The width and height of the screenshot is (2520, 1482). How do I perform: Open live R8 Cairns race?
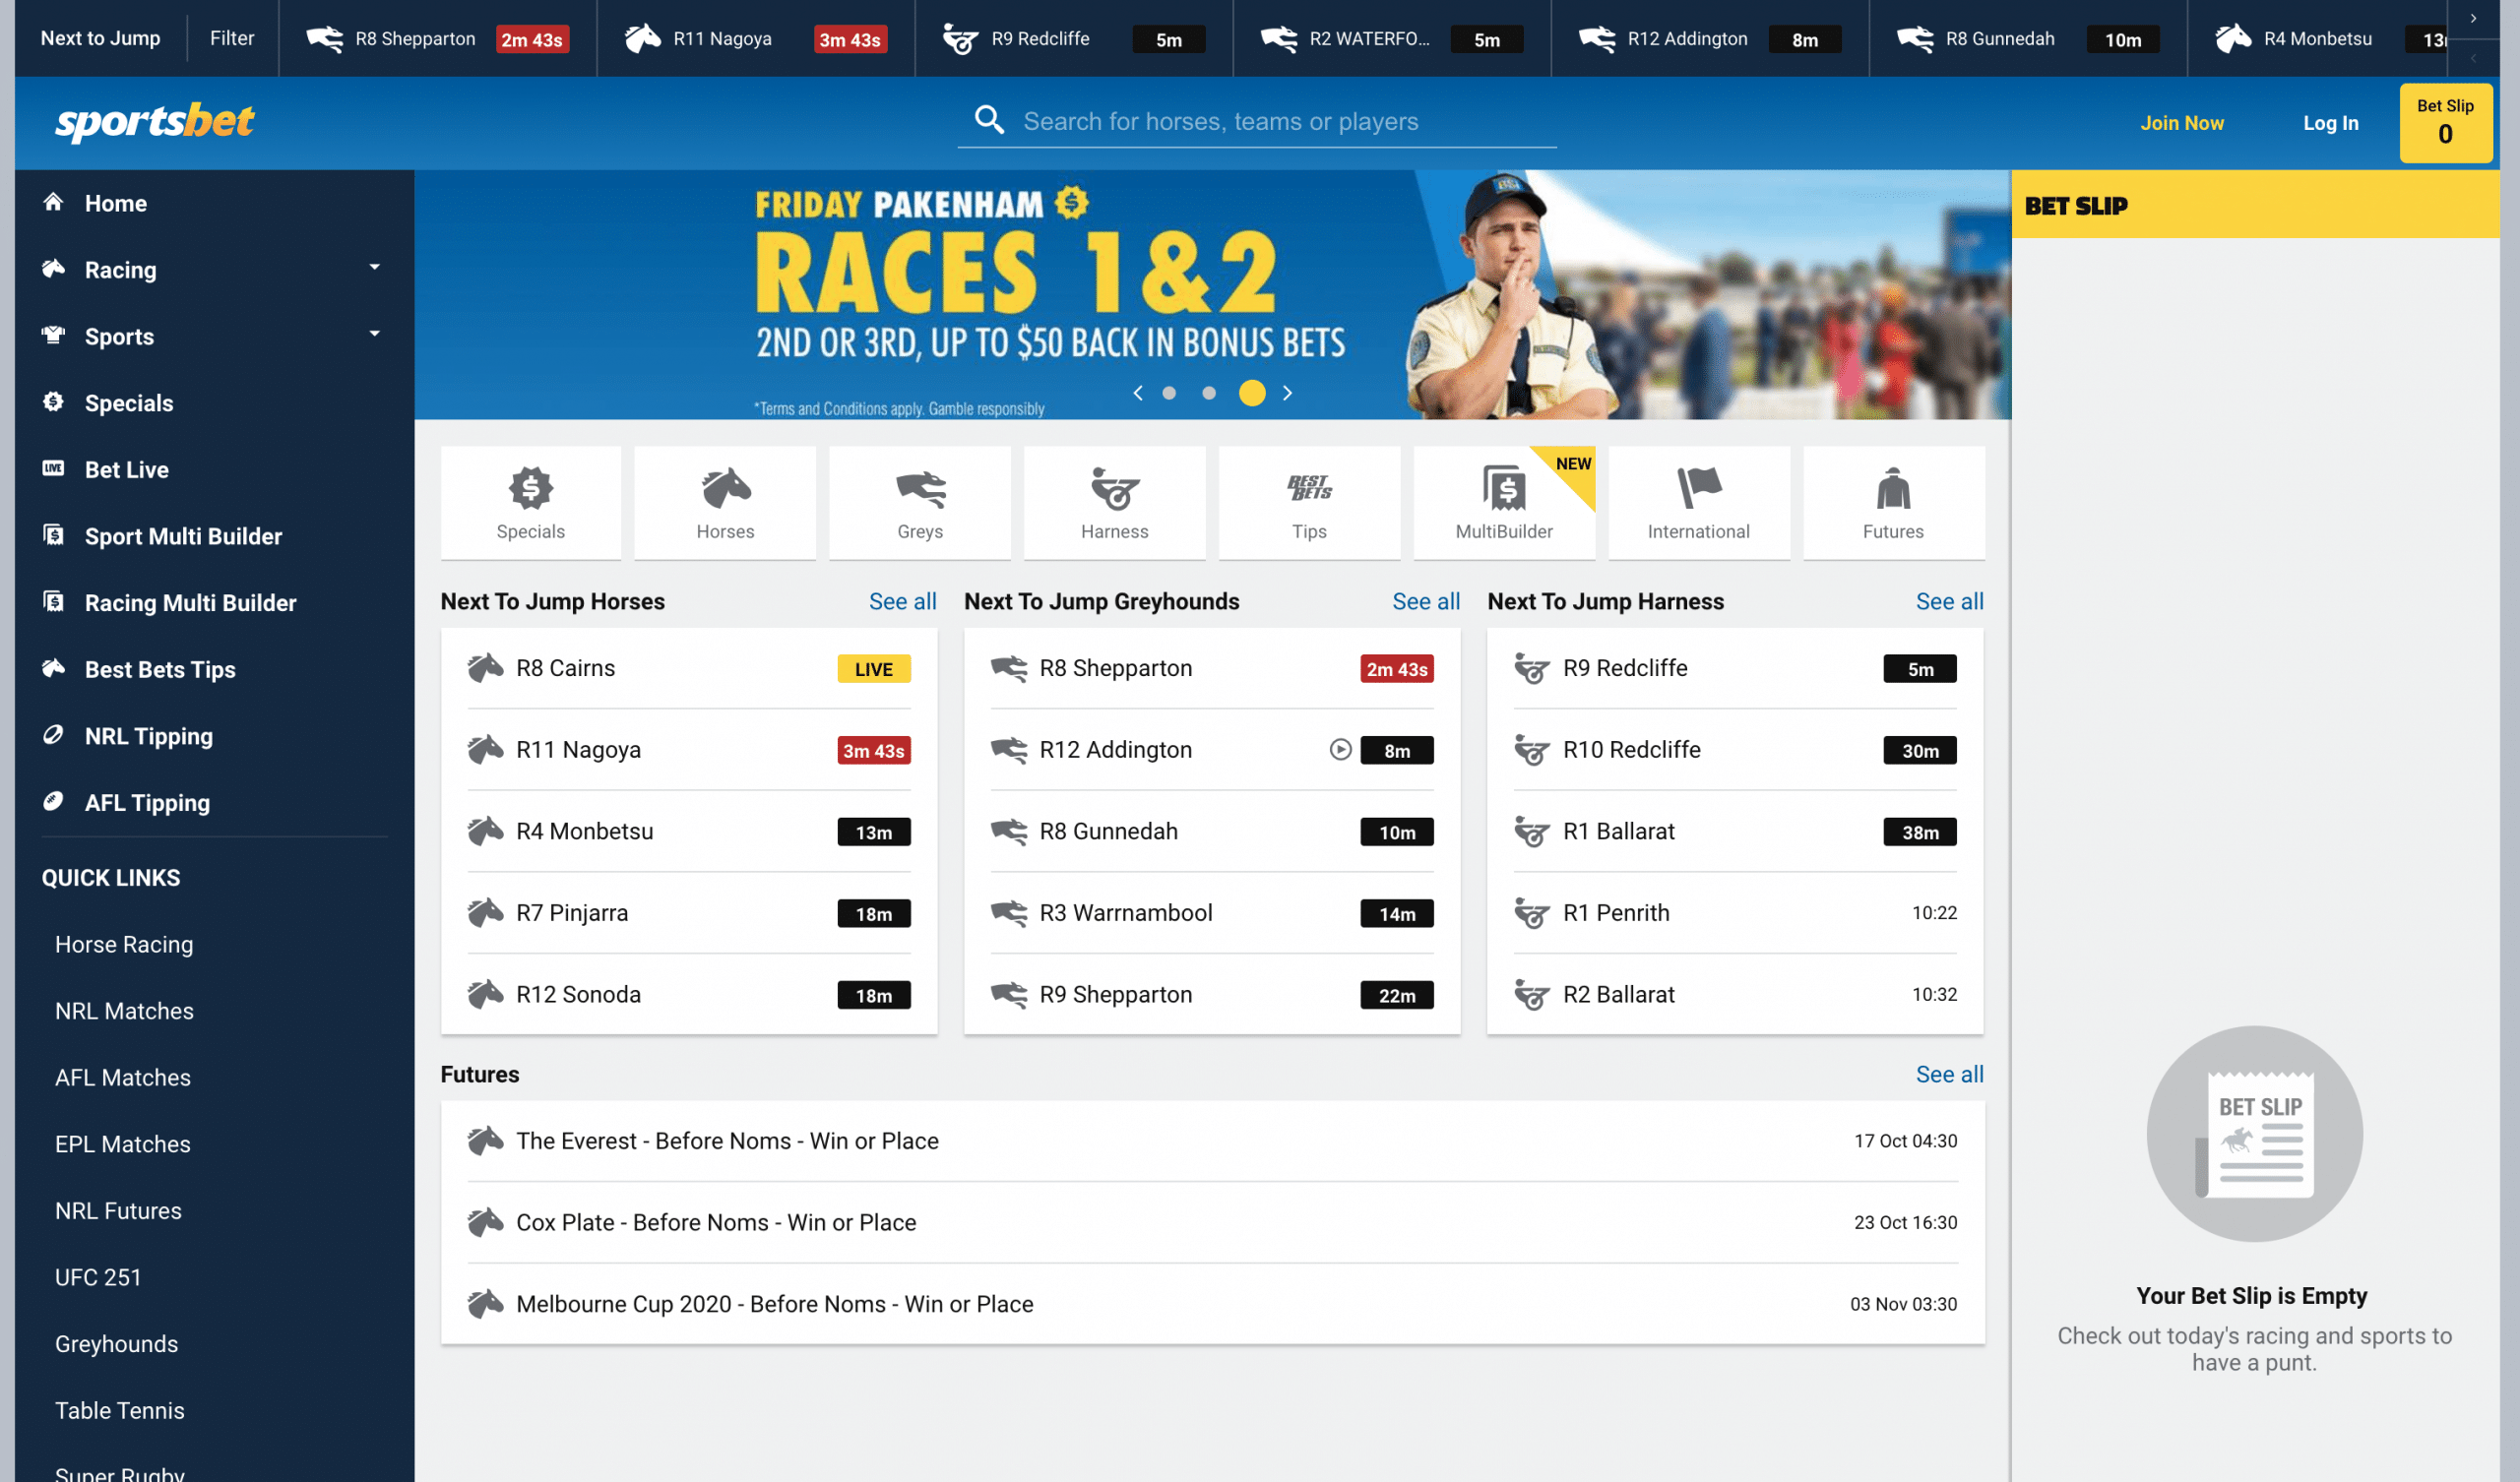point(688,667)
